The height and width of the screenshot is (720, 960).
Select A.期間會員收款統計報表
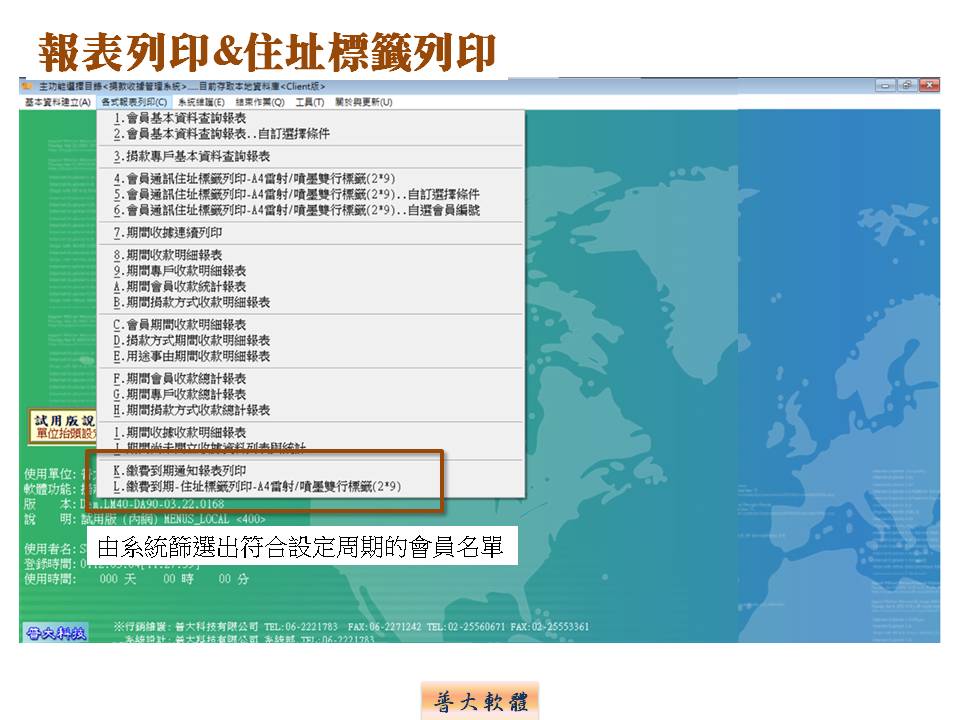click(310, 287)
